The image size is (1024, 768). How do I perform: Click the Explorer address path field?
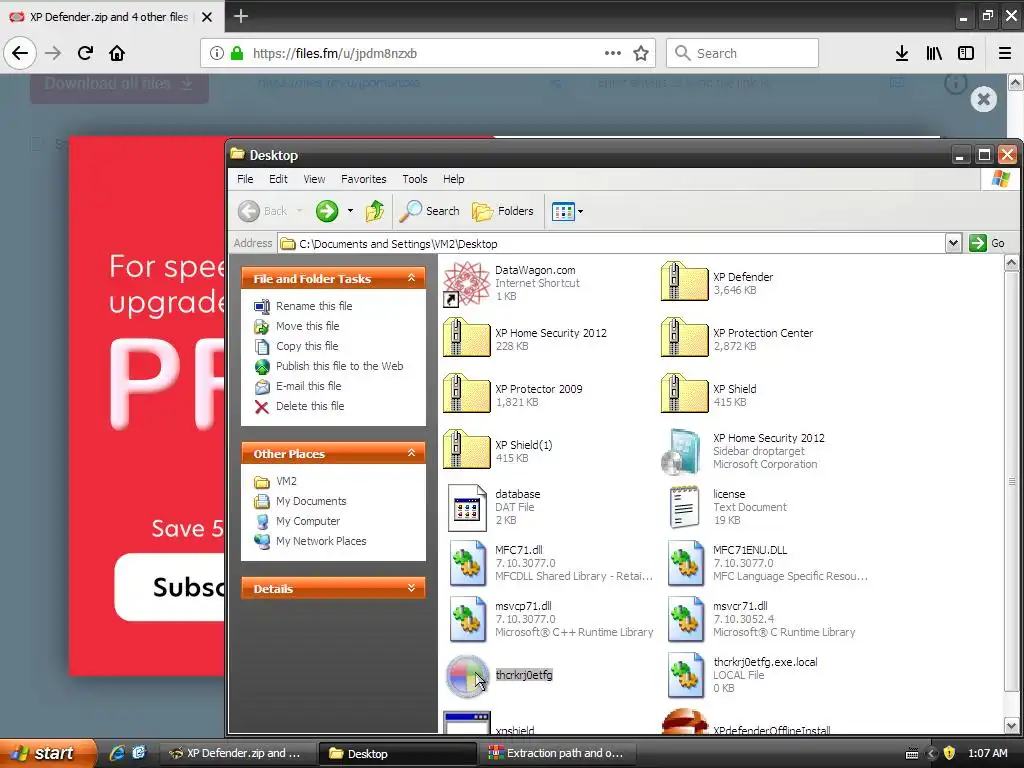tap(611, 244)
